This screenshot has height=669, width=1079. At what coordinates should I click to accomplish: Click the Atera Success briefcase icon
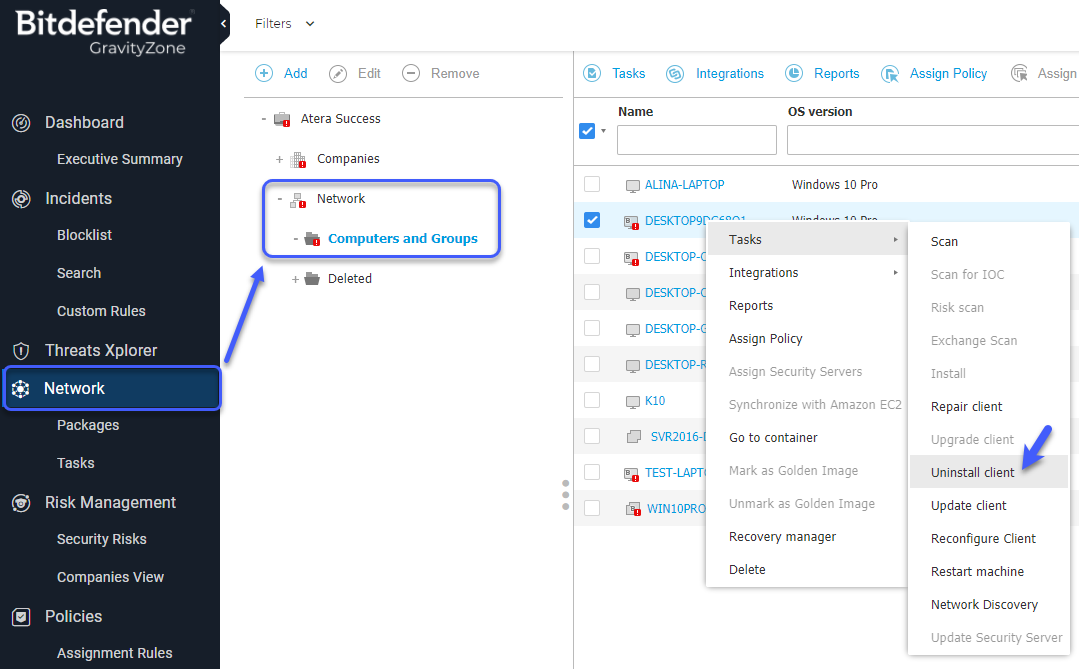282,120
